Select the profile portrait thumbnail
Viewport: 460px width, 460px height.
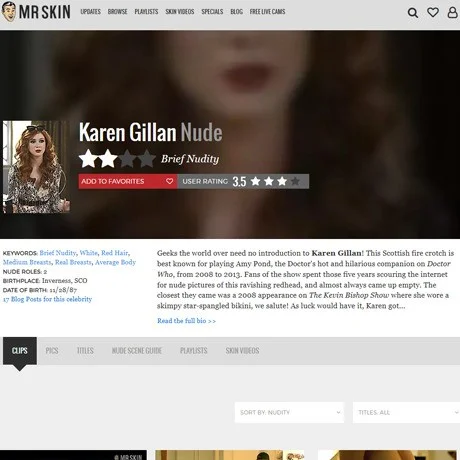click(36, 167)
